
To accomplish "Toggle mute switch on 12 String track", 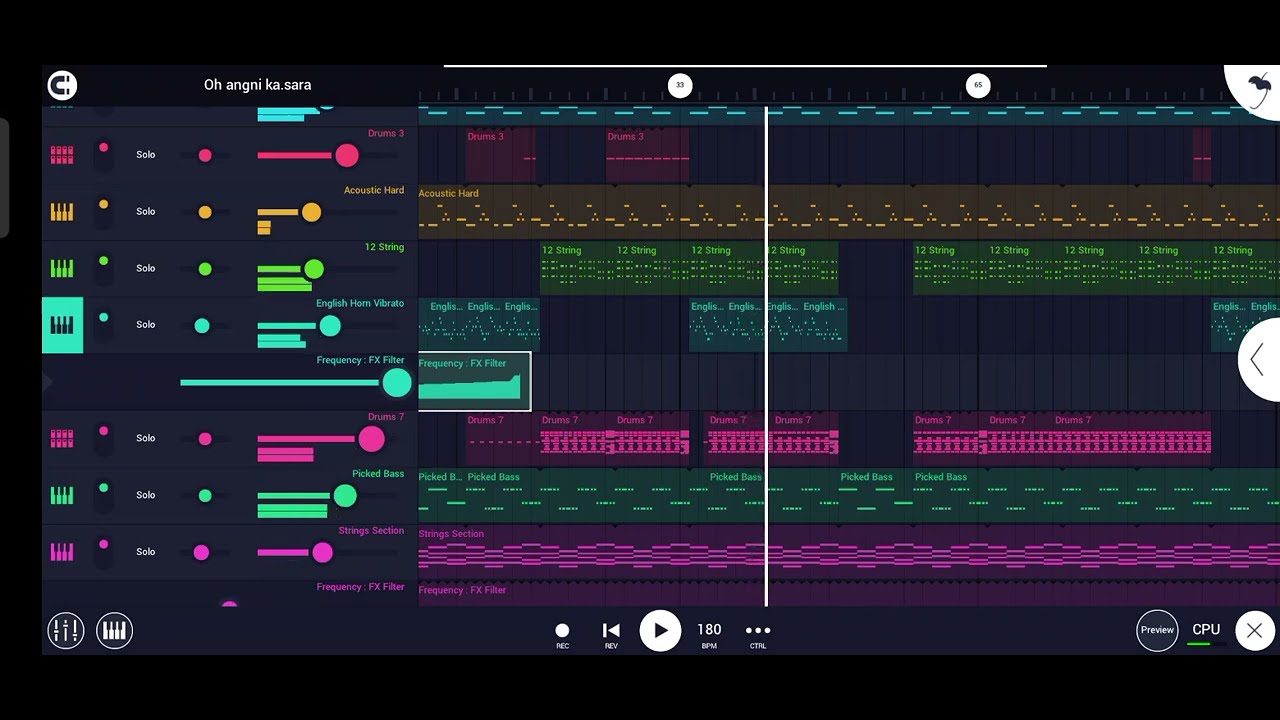I will pos(103,267).
